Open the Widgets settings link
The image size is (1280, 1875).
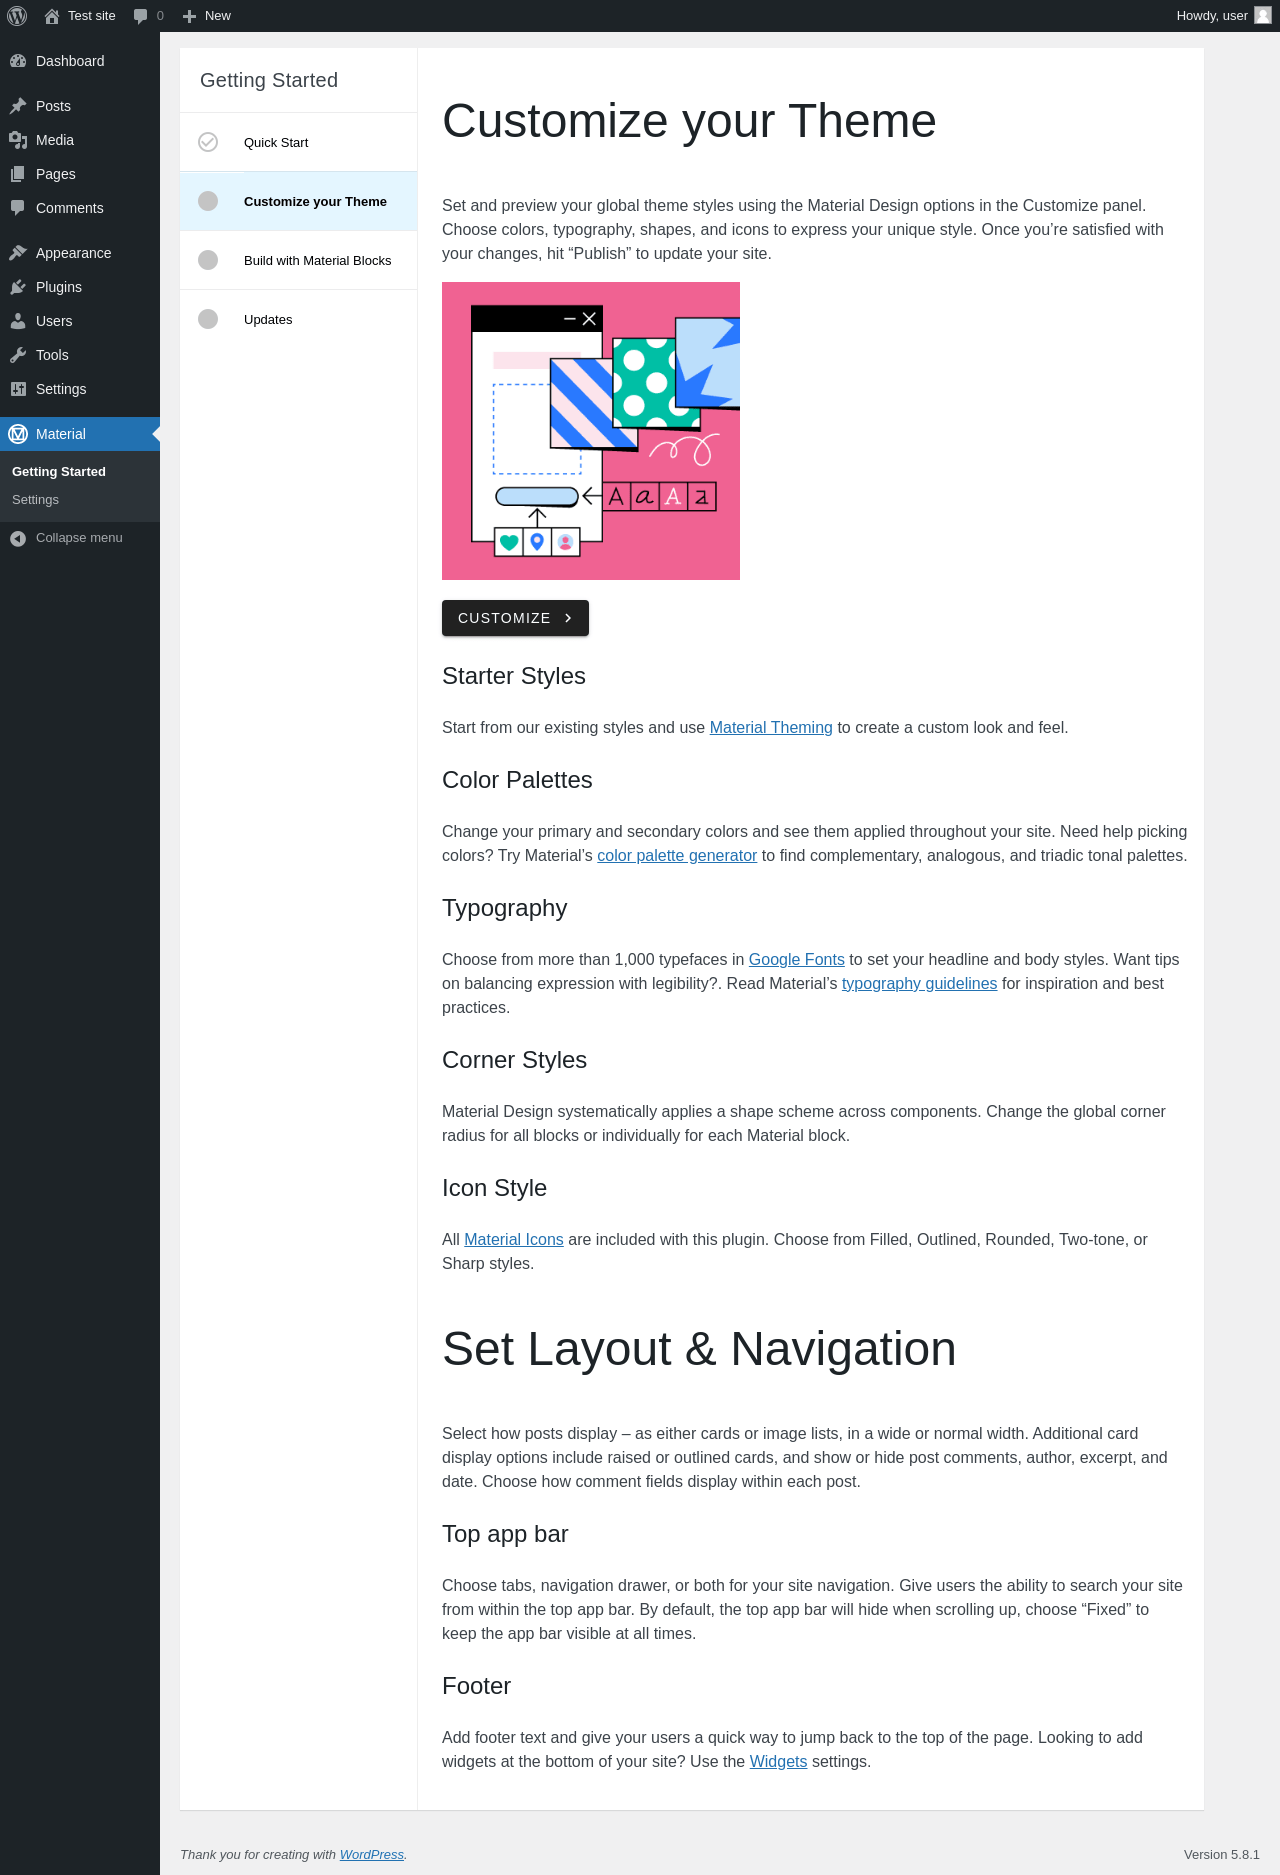(x=778, y=1762)
